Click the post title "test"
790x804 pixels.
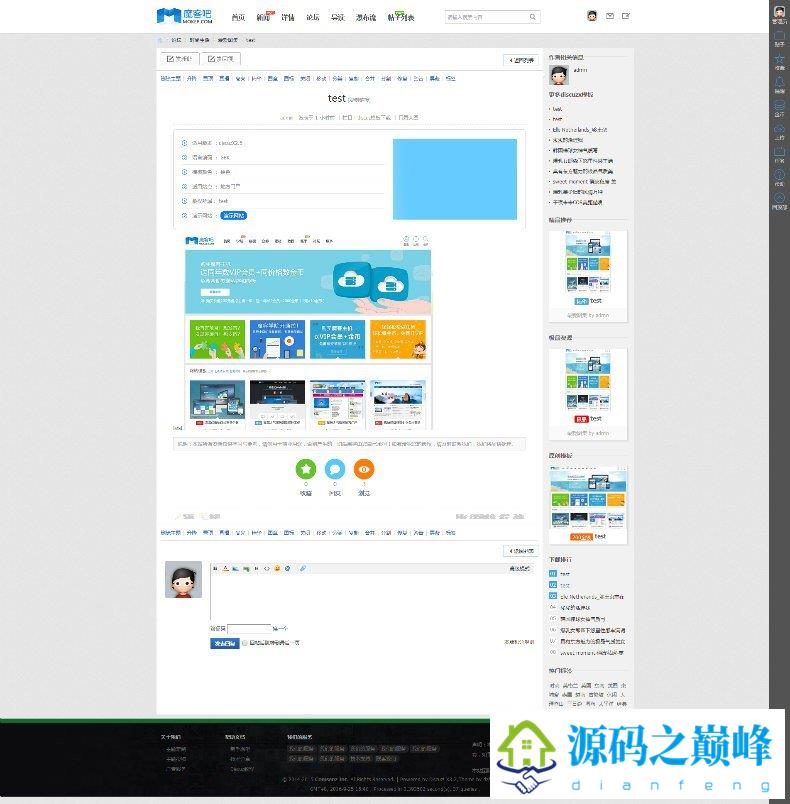tap(336, 98)
